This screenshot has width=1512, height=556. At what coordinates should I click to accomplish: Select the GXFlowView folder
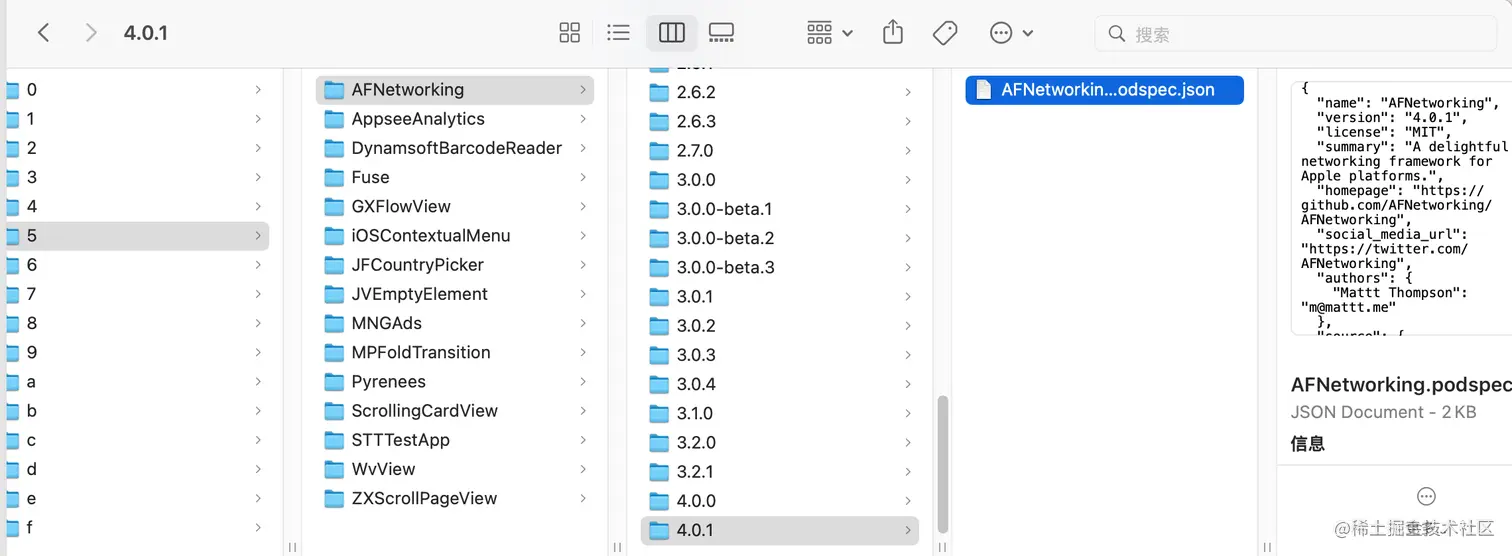click(455, 206)
